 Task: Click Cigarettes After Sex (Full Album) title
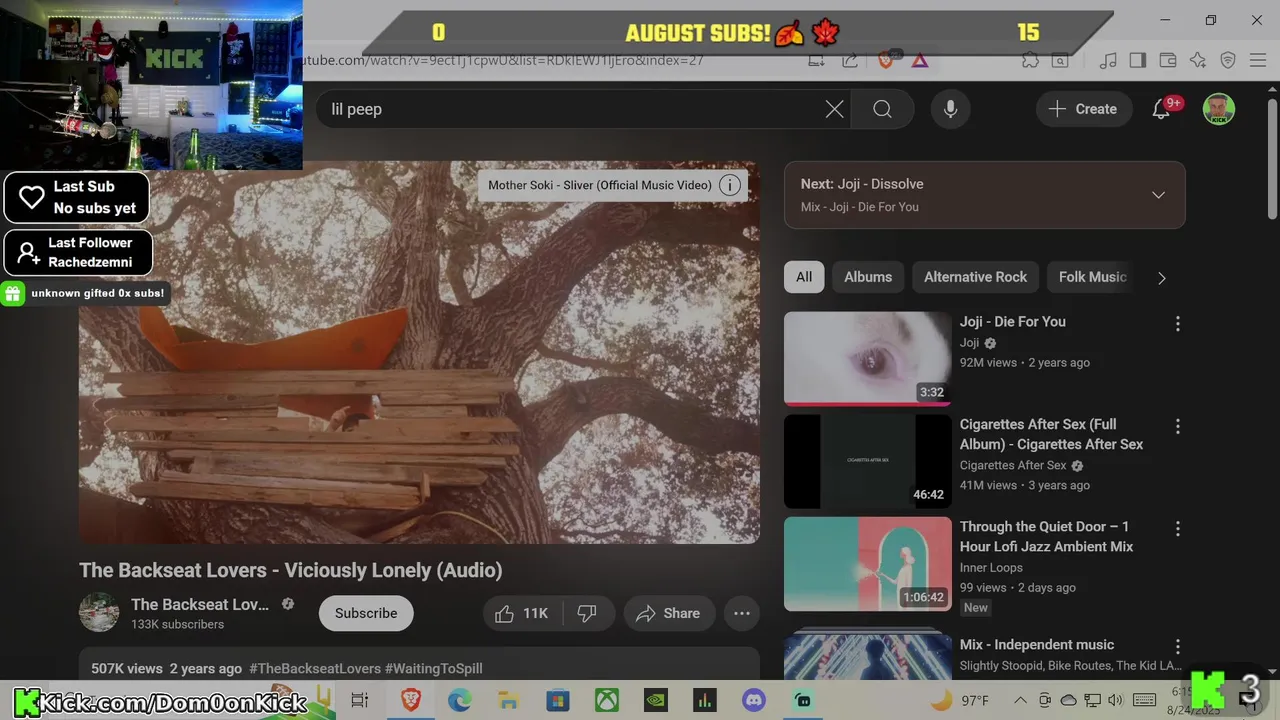point(1051,434)
